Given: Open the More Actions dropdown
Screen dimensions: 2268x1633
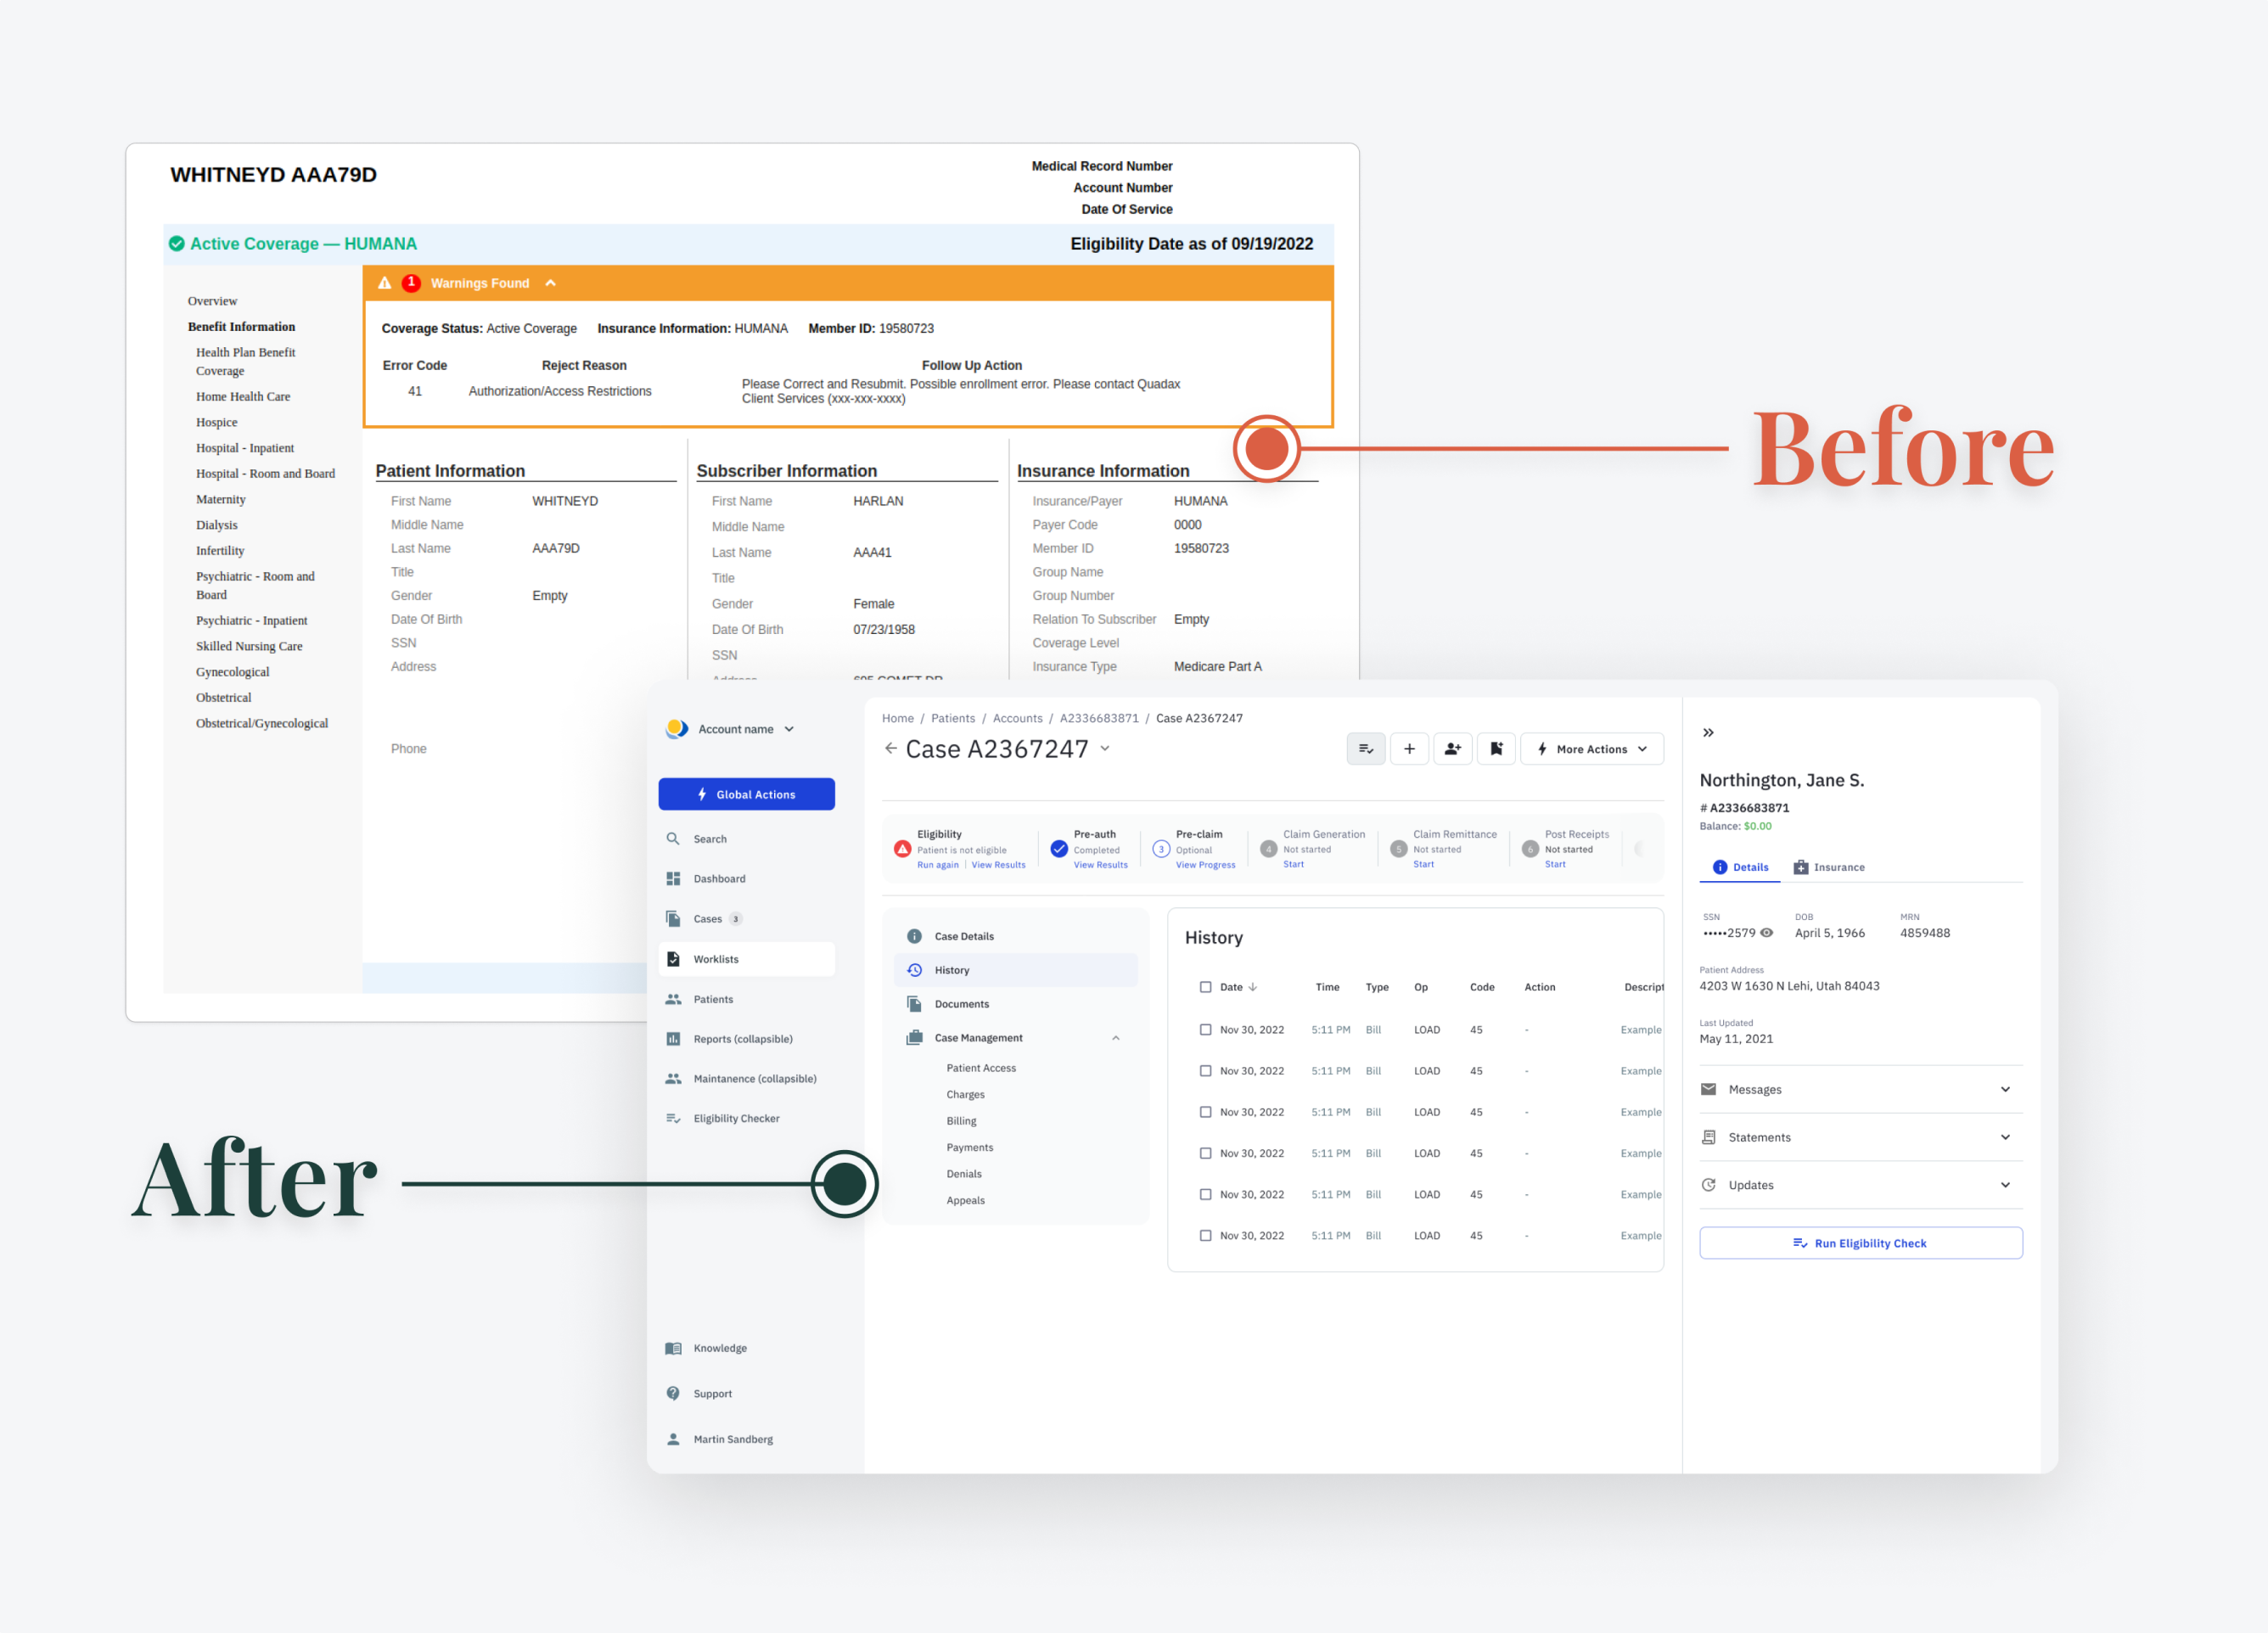Looking at the screenshot, I should [x=1592, y=748].
